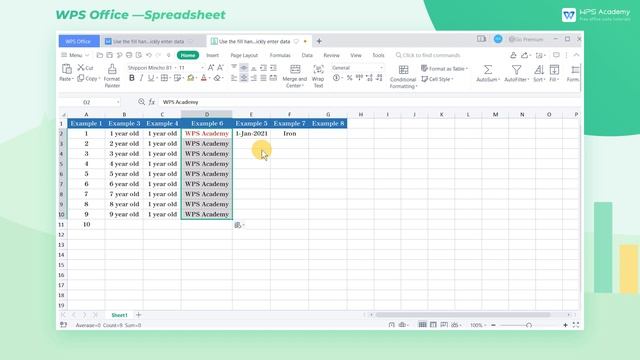Click the Merge and Center icon

(x=295, y=69)
